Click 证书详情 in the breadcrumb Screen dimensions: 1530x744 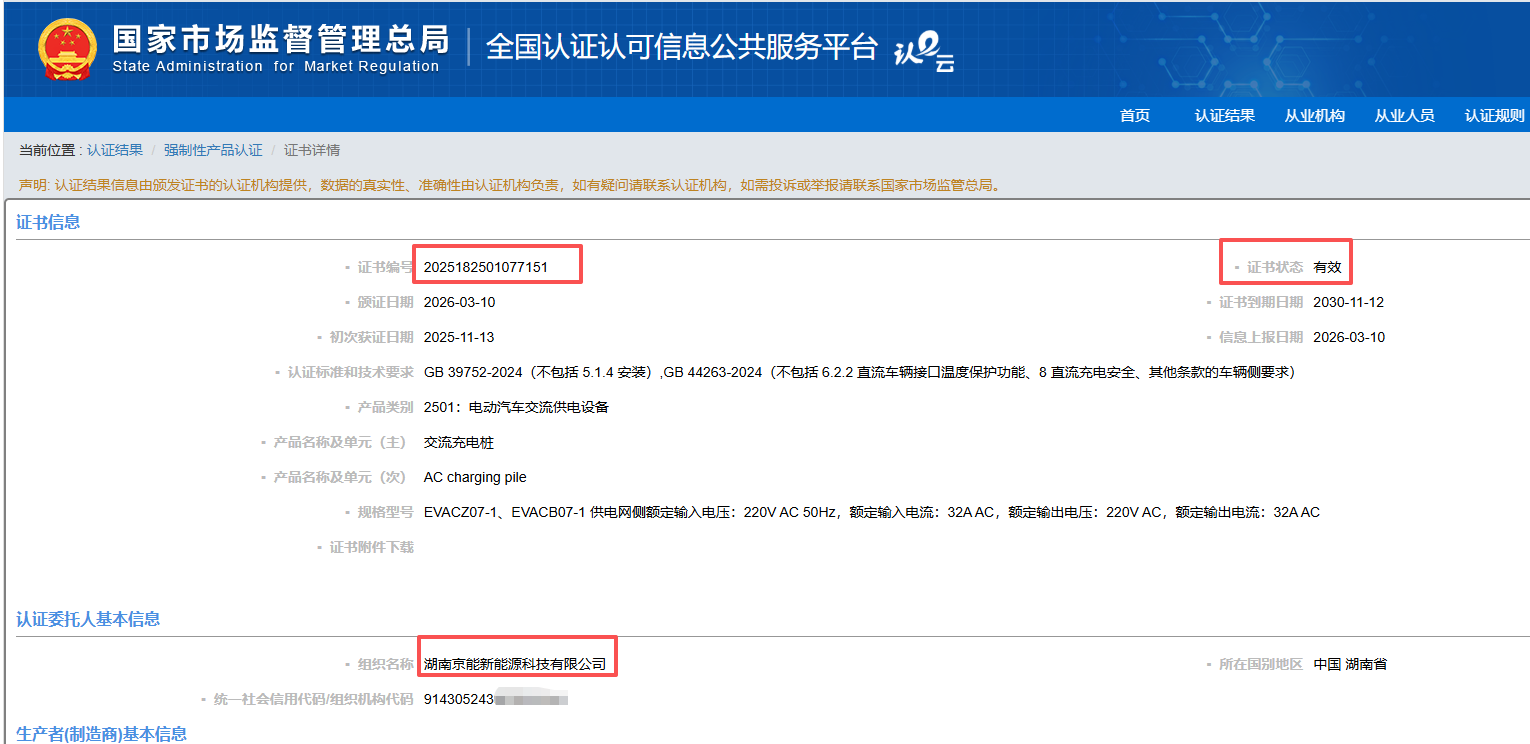tap(312, 150)
